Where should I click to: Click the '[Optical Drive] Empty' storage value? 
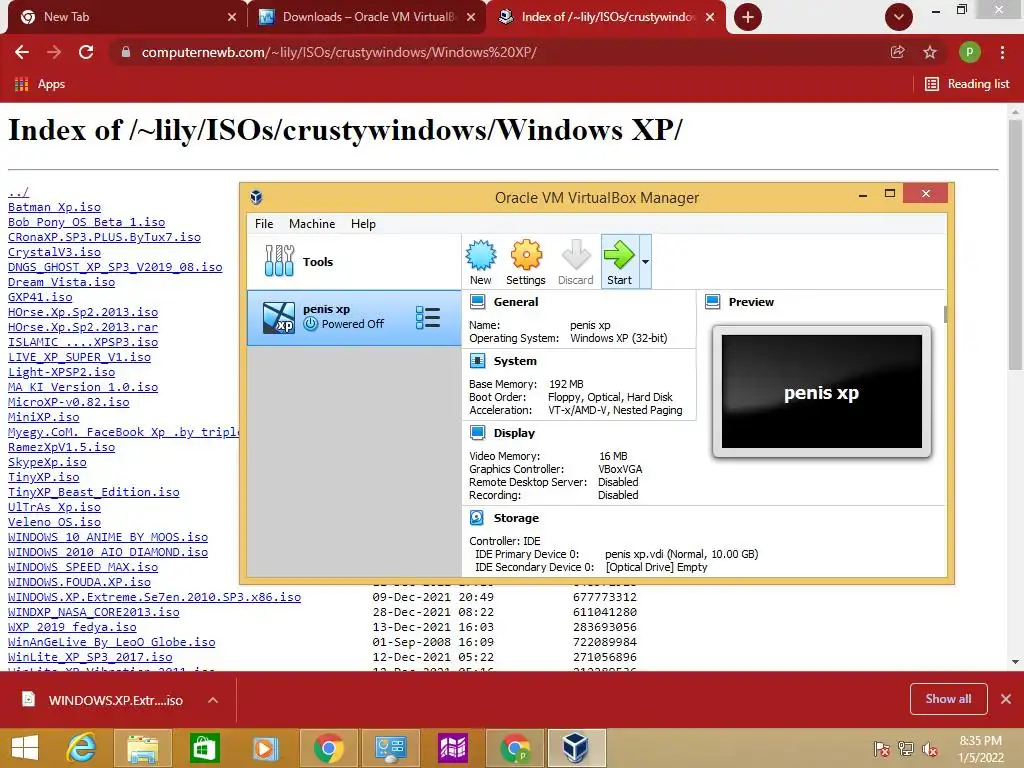tap(656, 567)
